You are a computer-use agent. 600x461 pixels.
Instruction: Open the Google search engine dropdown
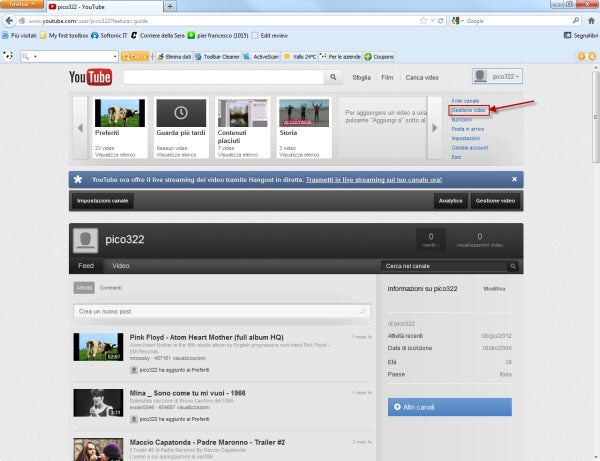[x=457, y=21]
